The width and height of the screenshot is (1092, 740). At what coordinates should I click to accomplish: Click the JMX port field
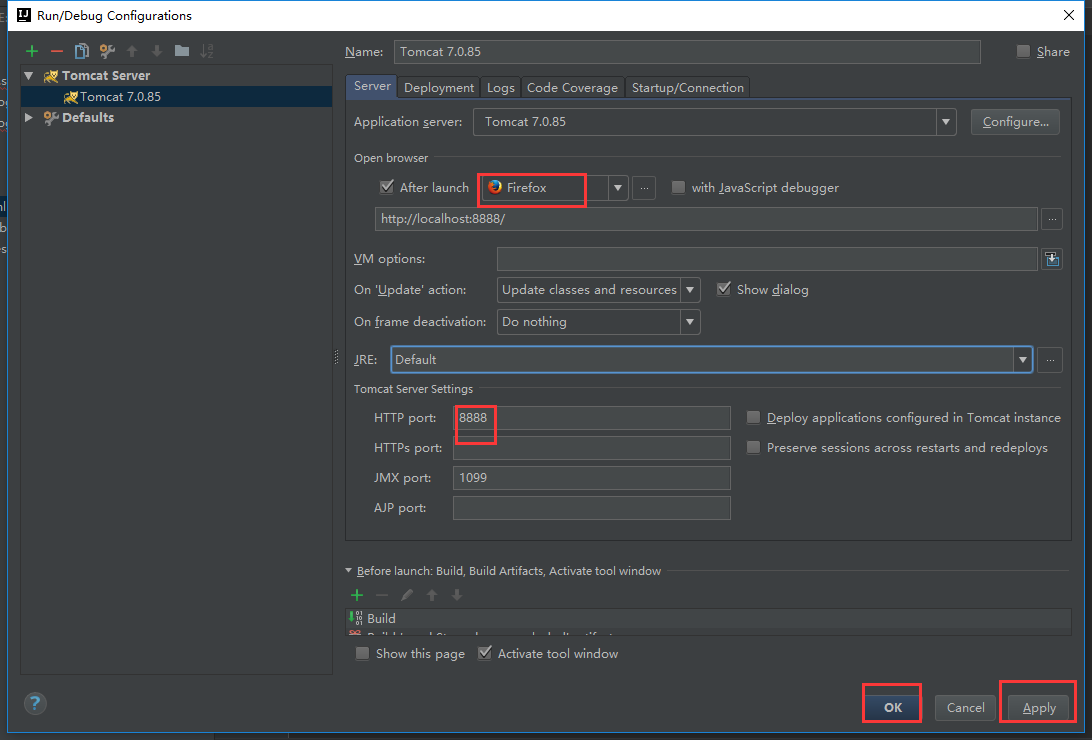(x=592, y=478)
